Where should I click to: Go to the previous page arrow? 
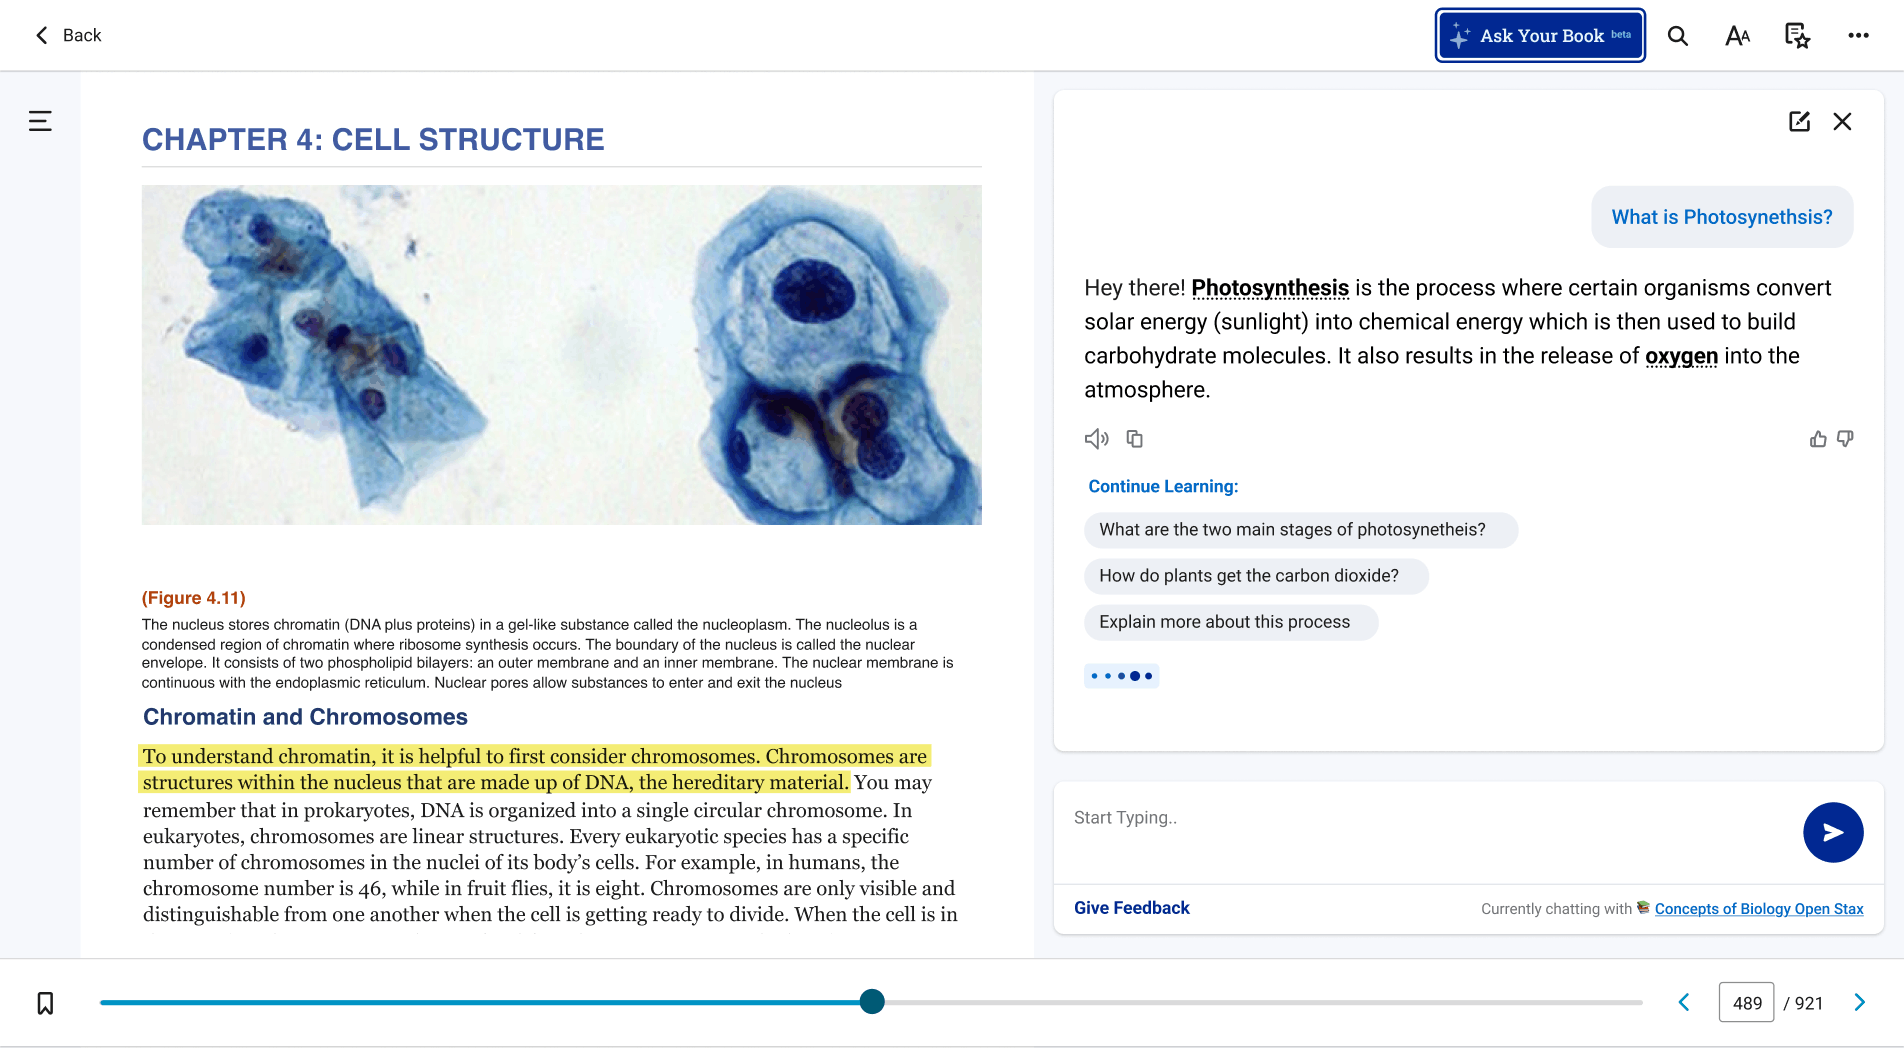[1684, 1003]
